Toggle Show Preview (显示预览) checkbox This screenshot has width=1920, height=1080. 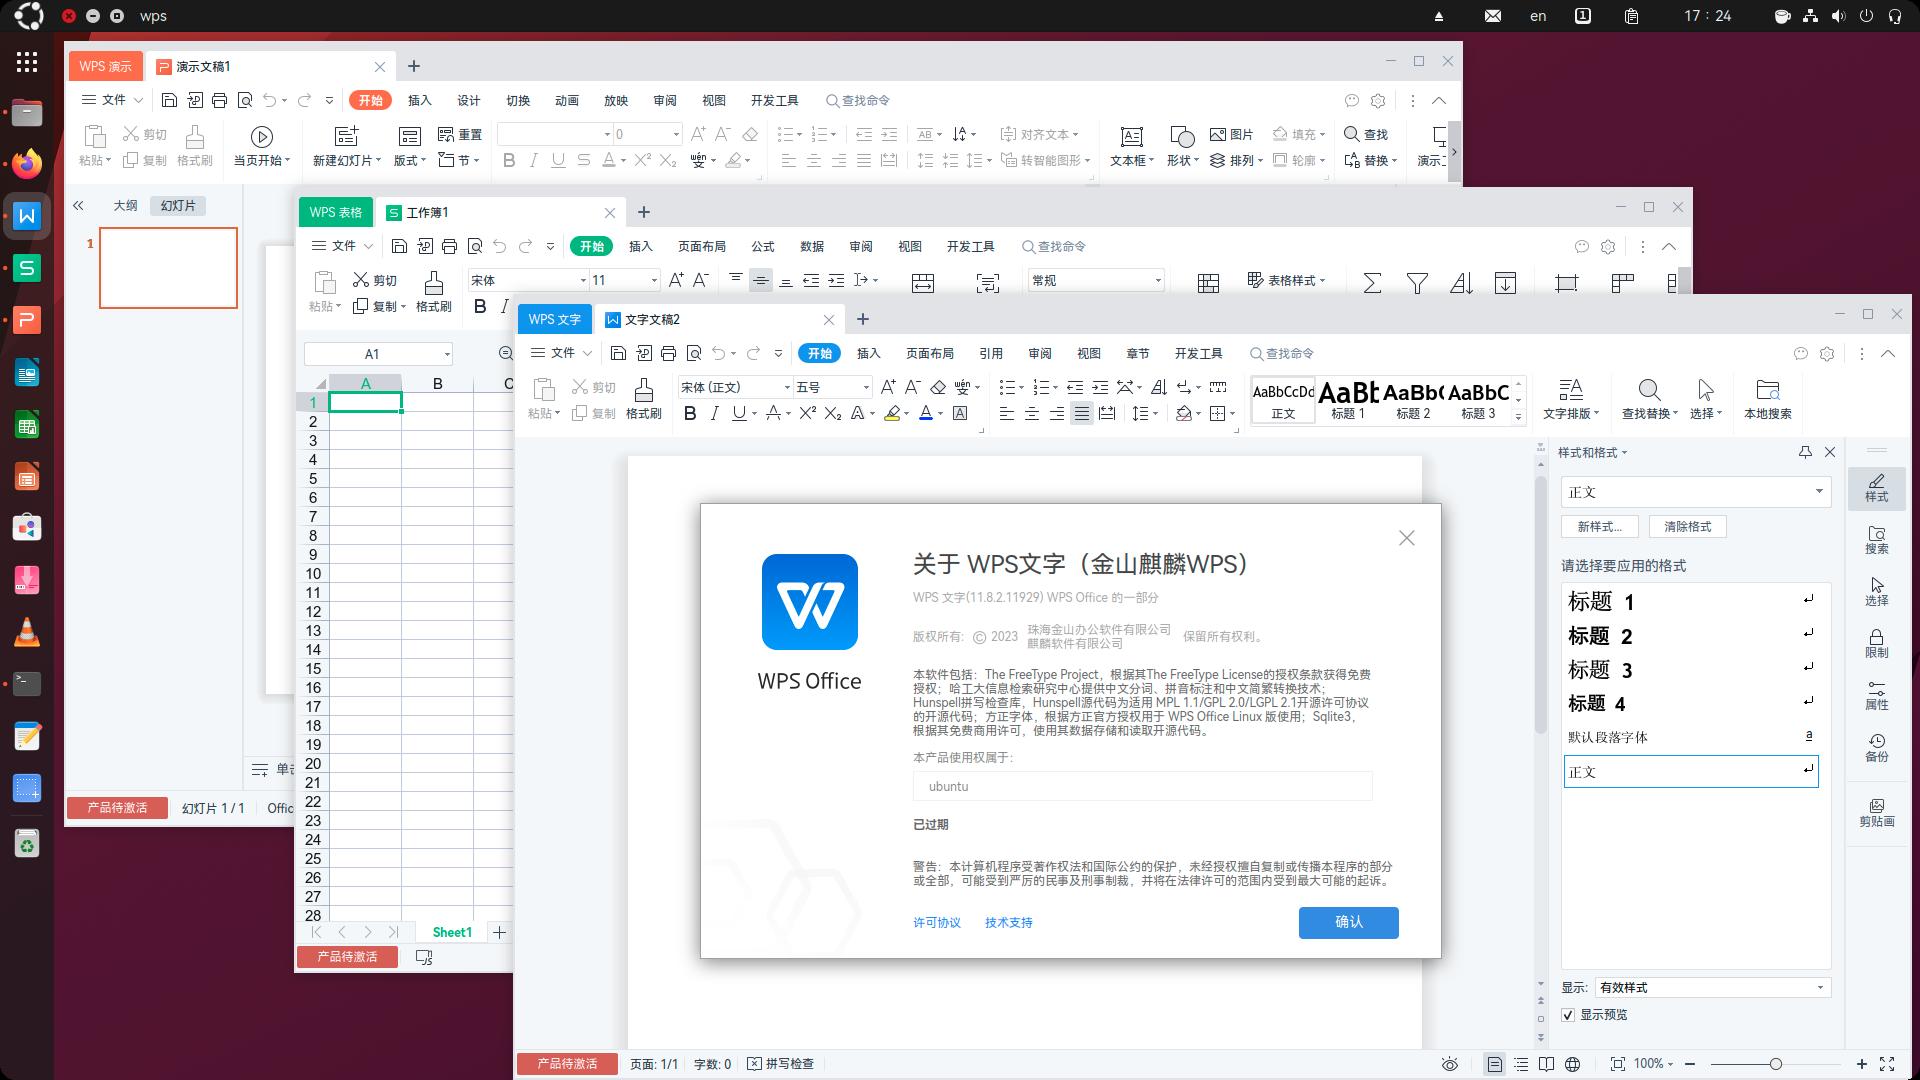click(x=1567, y=1014)
